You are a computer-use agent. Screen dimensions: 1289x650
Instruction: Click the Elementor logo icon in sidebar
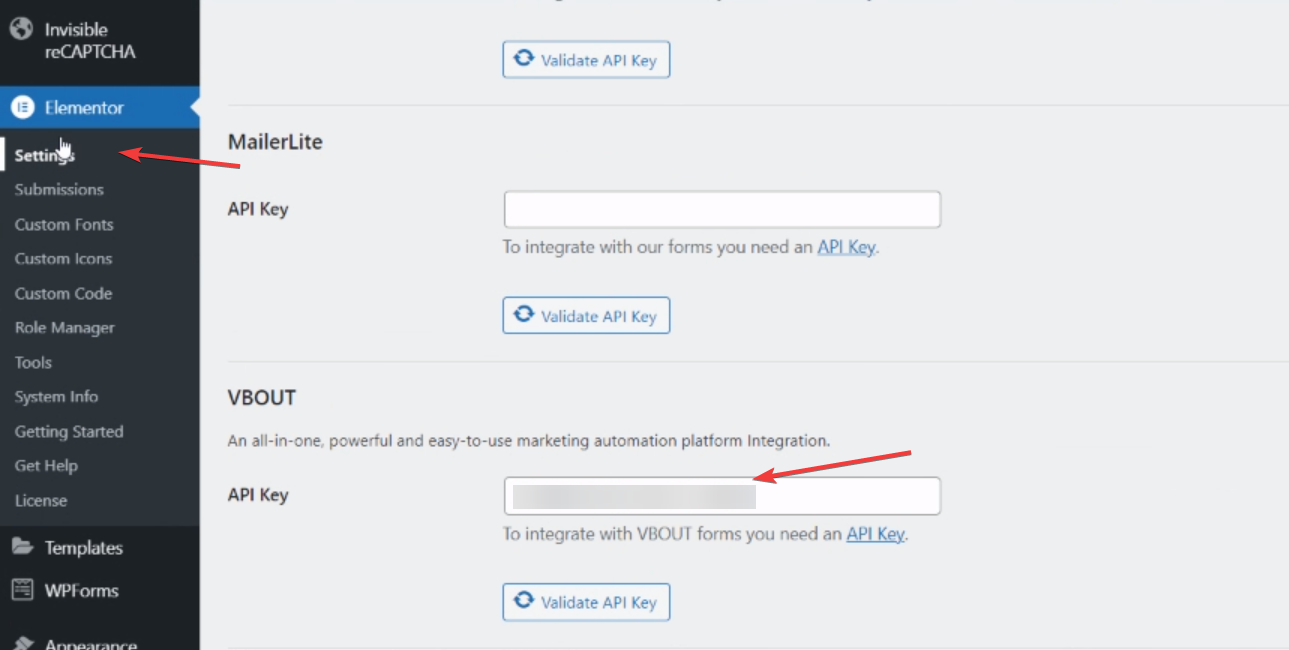tap(22, 108)
